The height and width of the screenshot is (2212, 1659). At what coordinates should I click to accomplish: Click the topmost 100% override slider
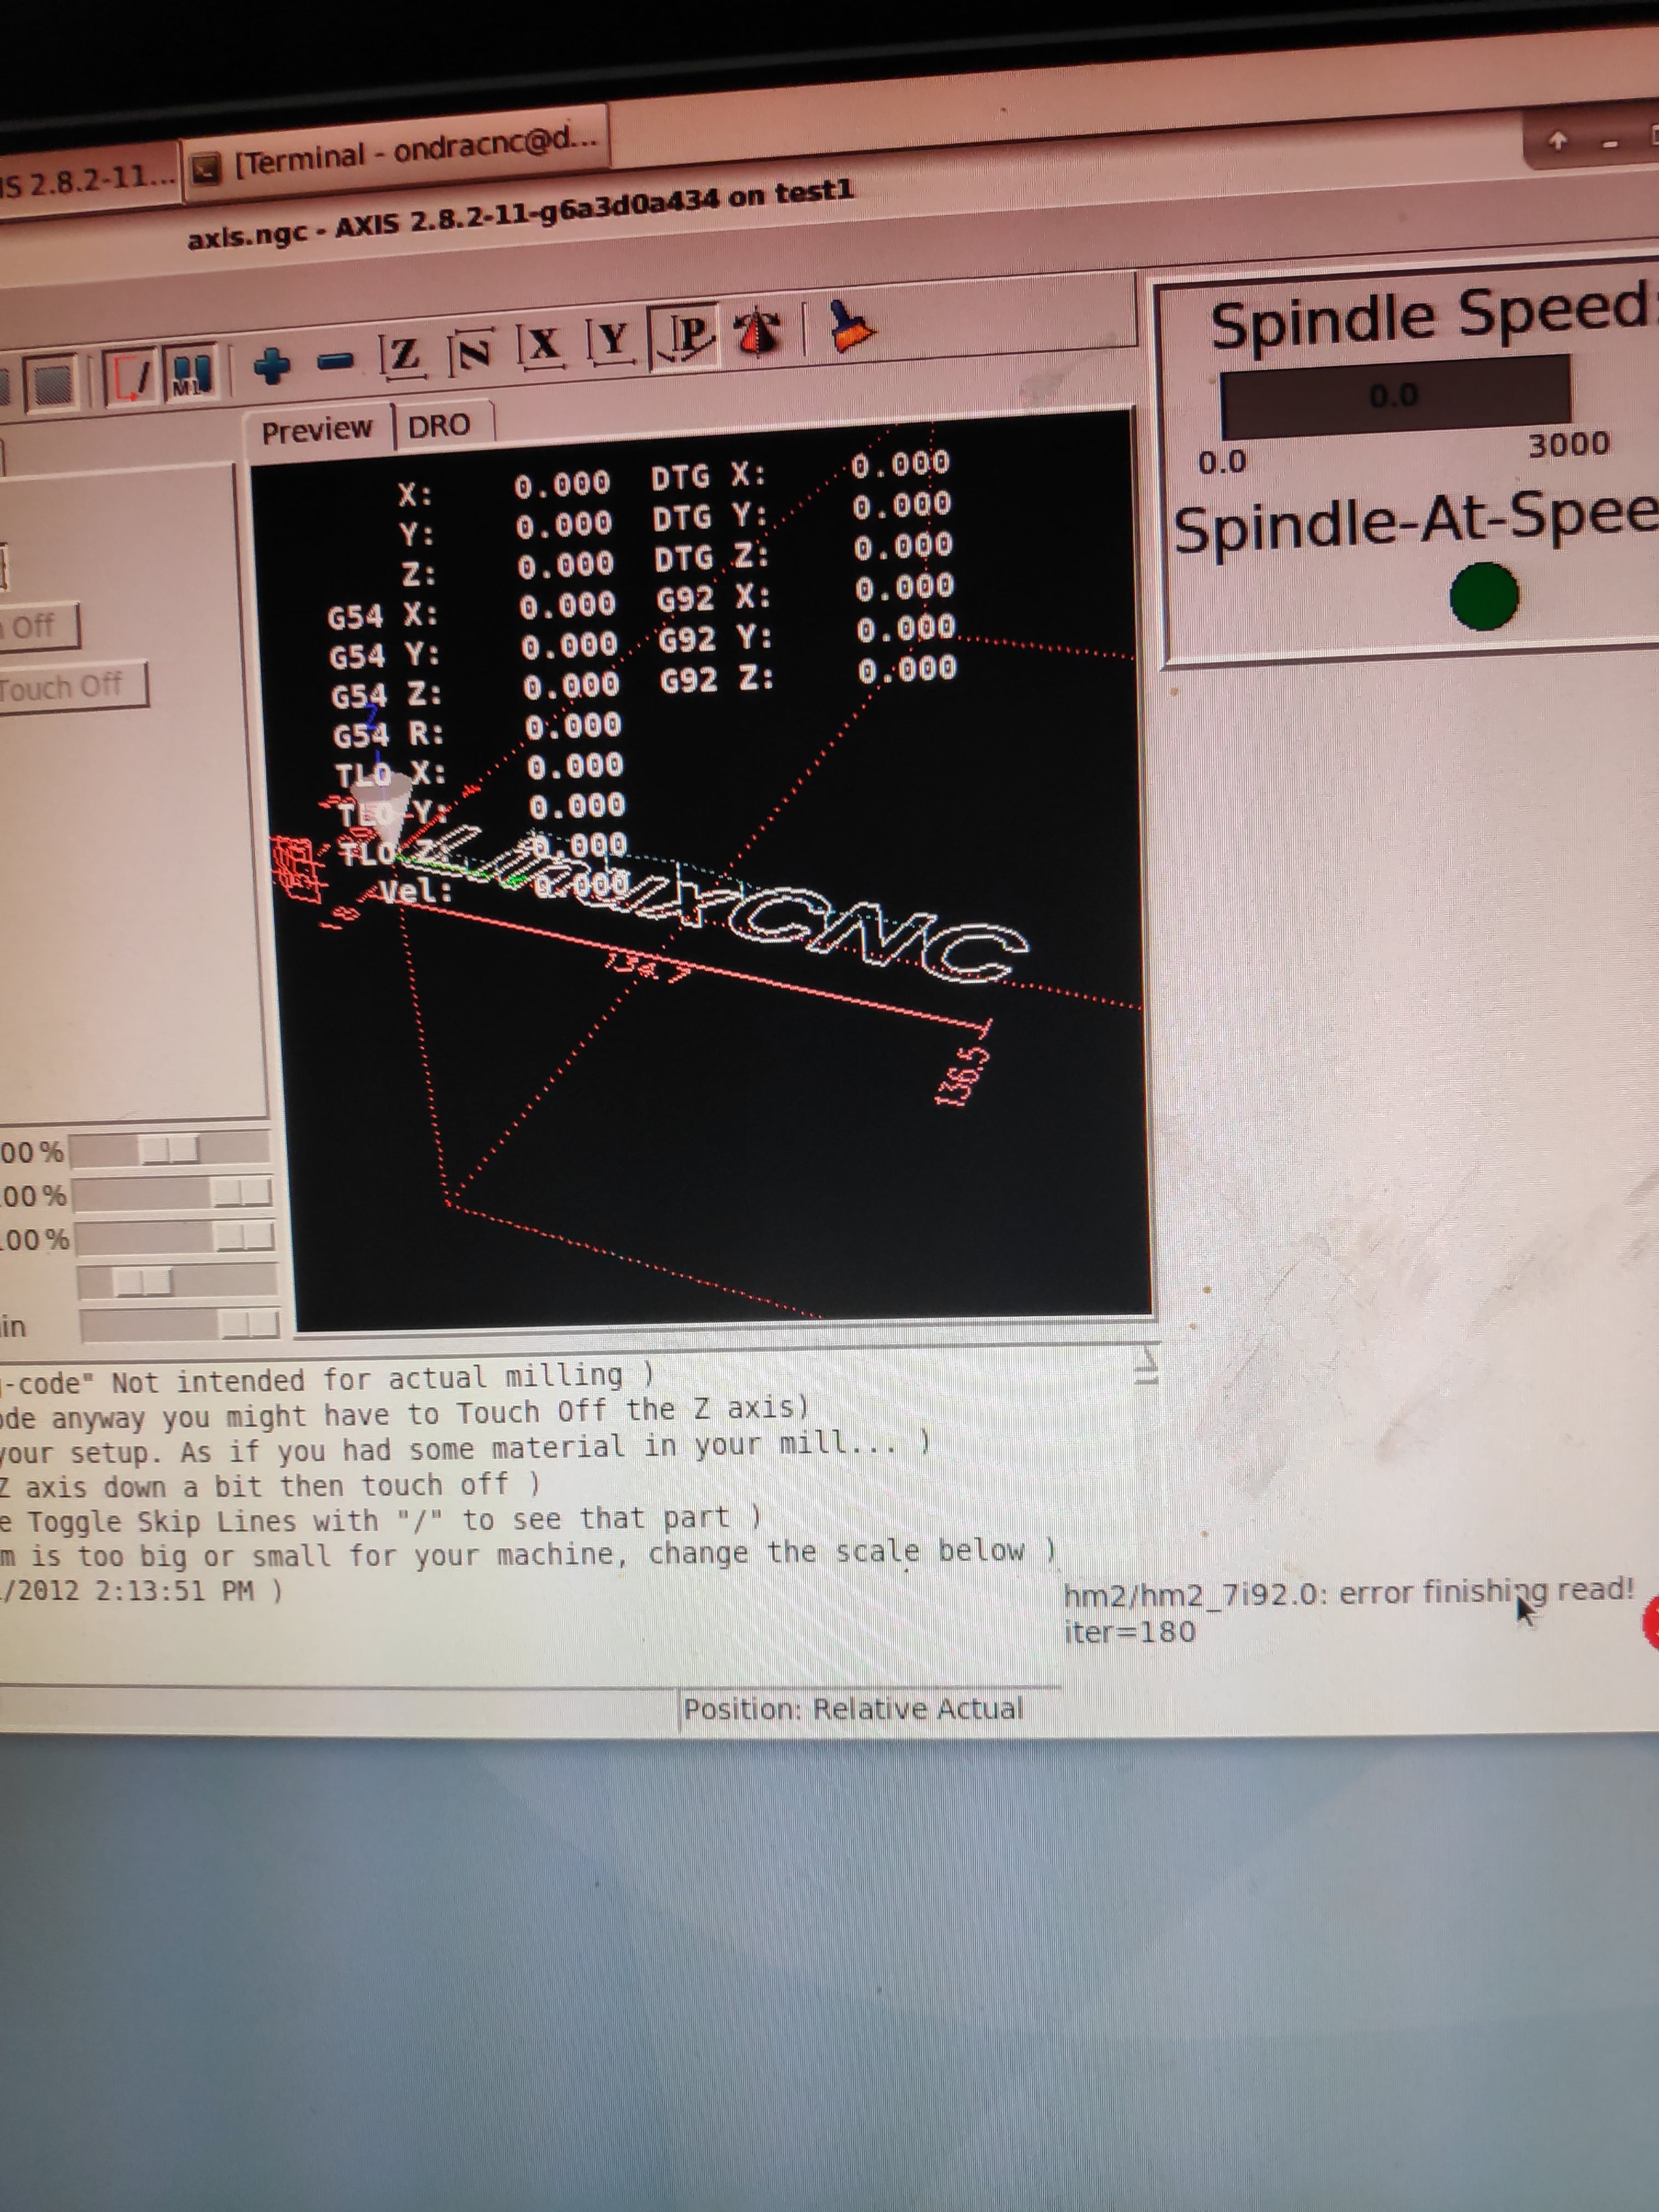coord(170,1150)
